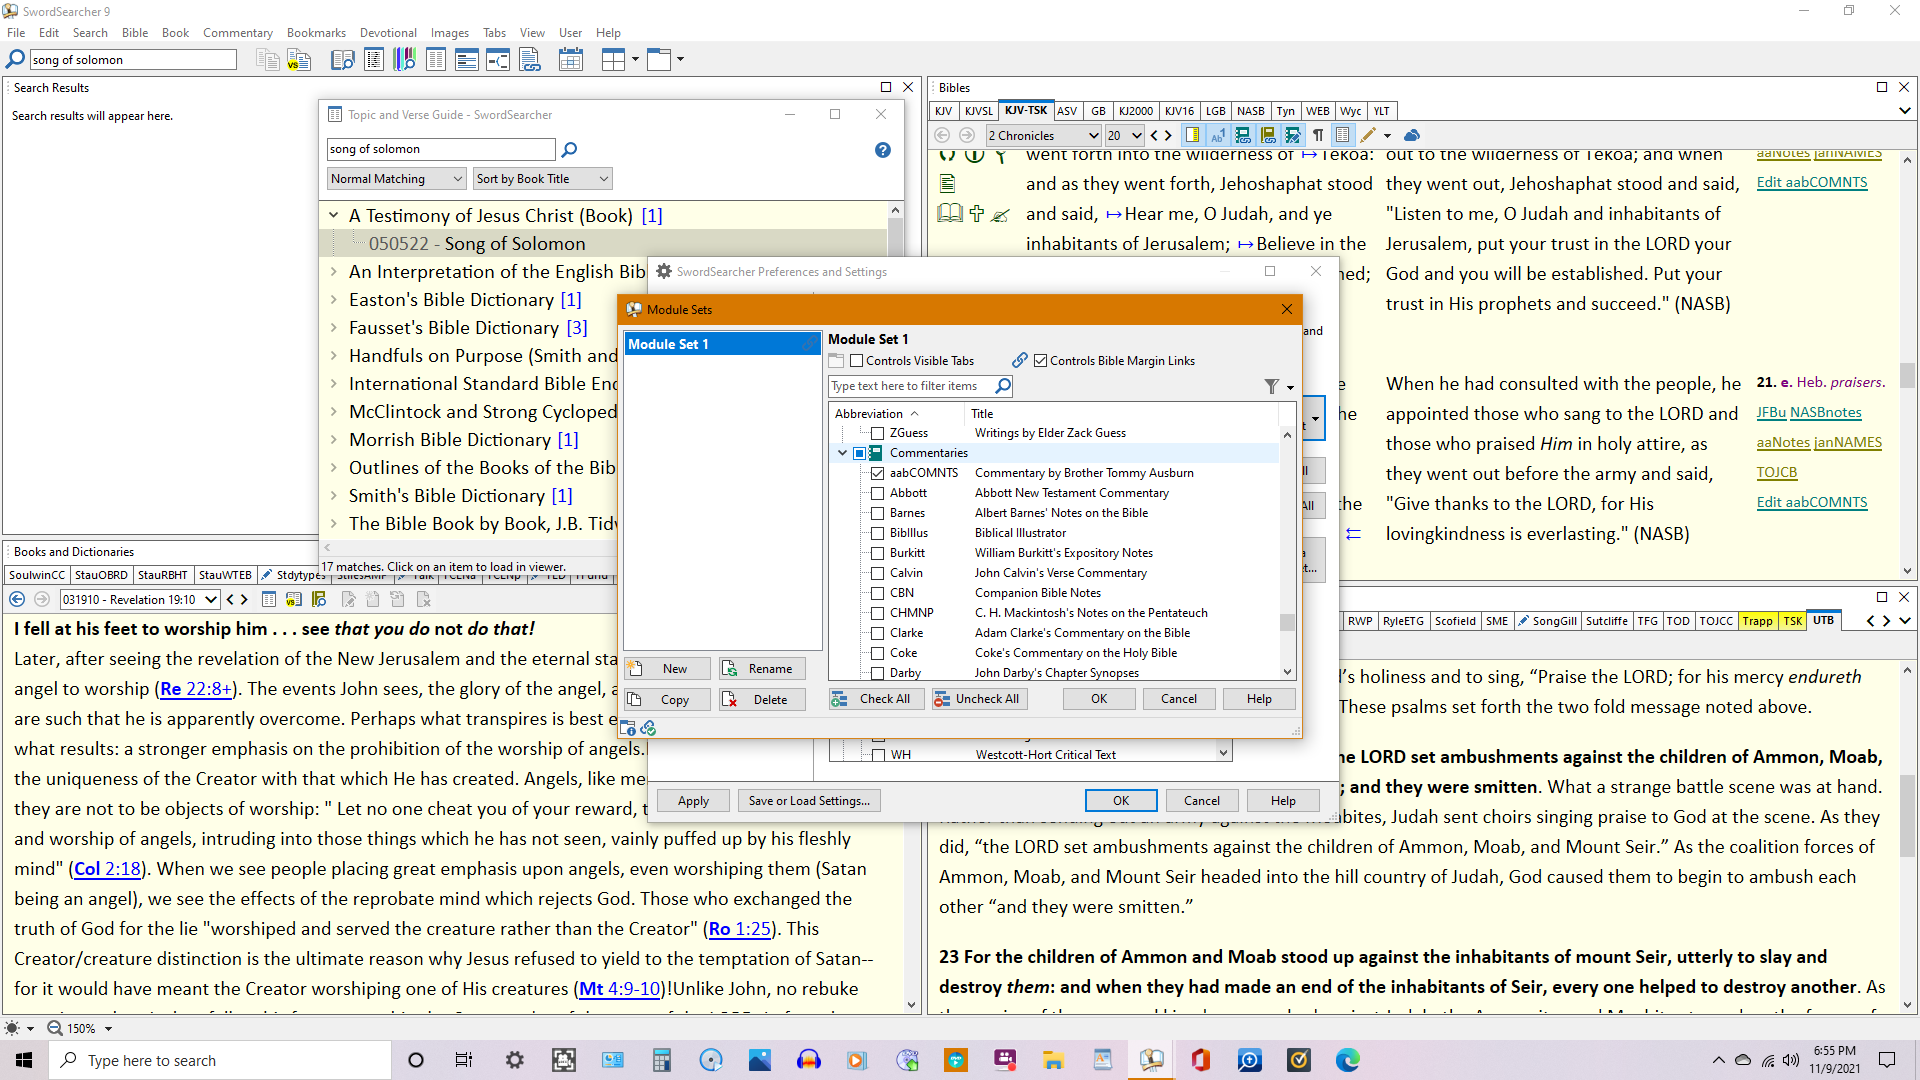Go to next chapter arrow in Bibles toolbar
The height and width of the screenshot is (1080, 1920).
click(x=1168, y=135)
